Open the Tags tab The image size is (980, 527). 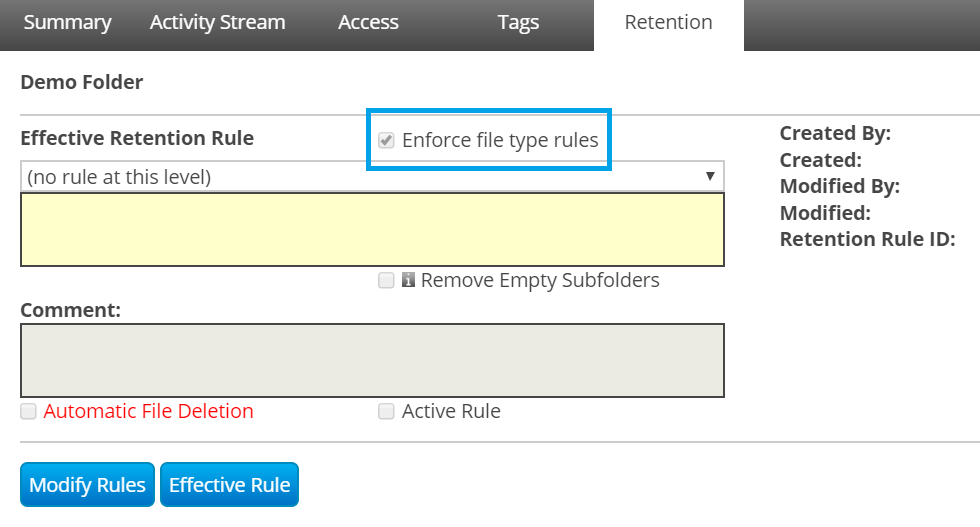pos(518,22)
